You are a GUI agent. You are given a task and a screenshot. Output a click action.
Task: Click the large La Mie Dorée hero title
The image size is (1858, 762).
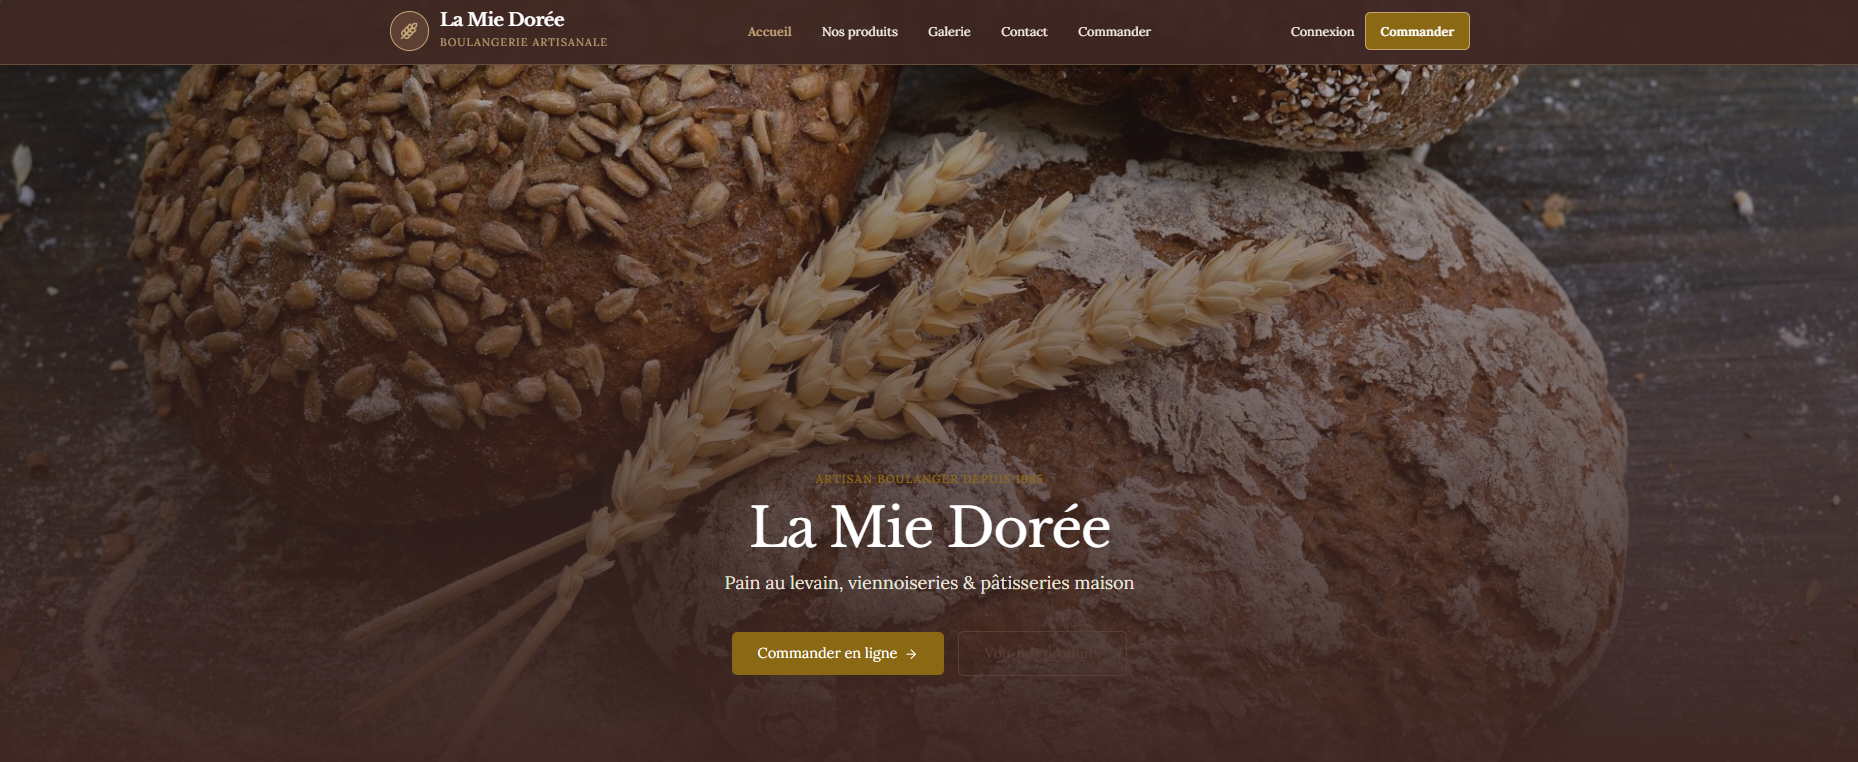click(929, 527)
